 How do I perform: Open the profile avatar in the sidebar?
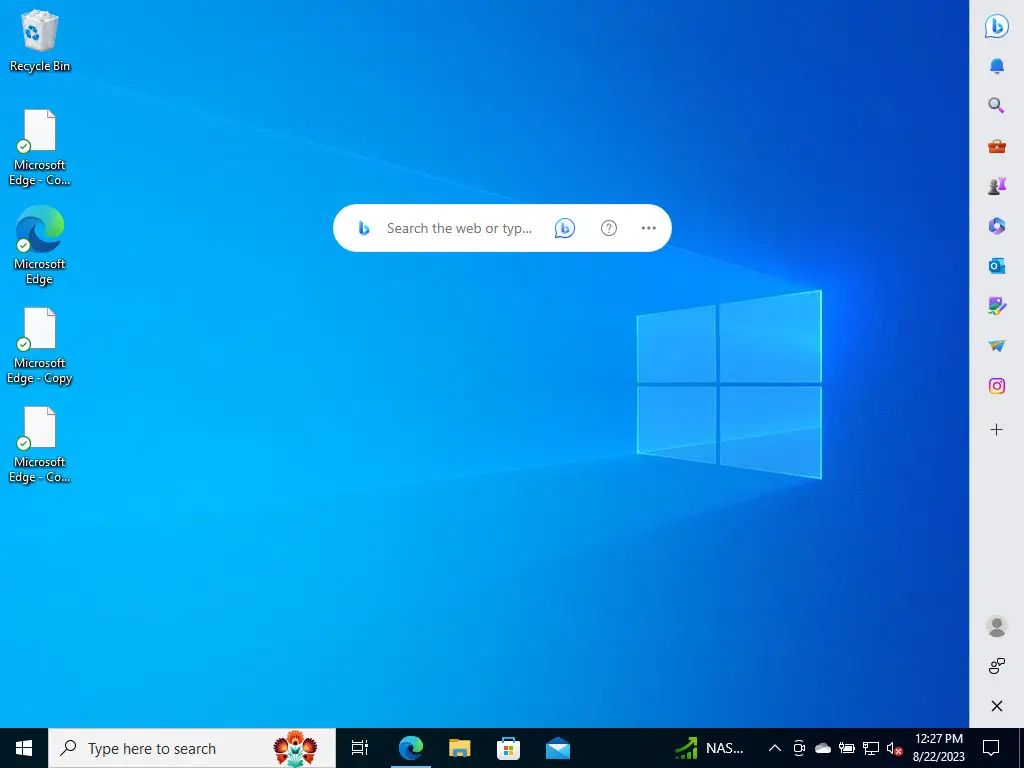coord(997,626)
